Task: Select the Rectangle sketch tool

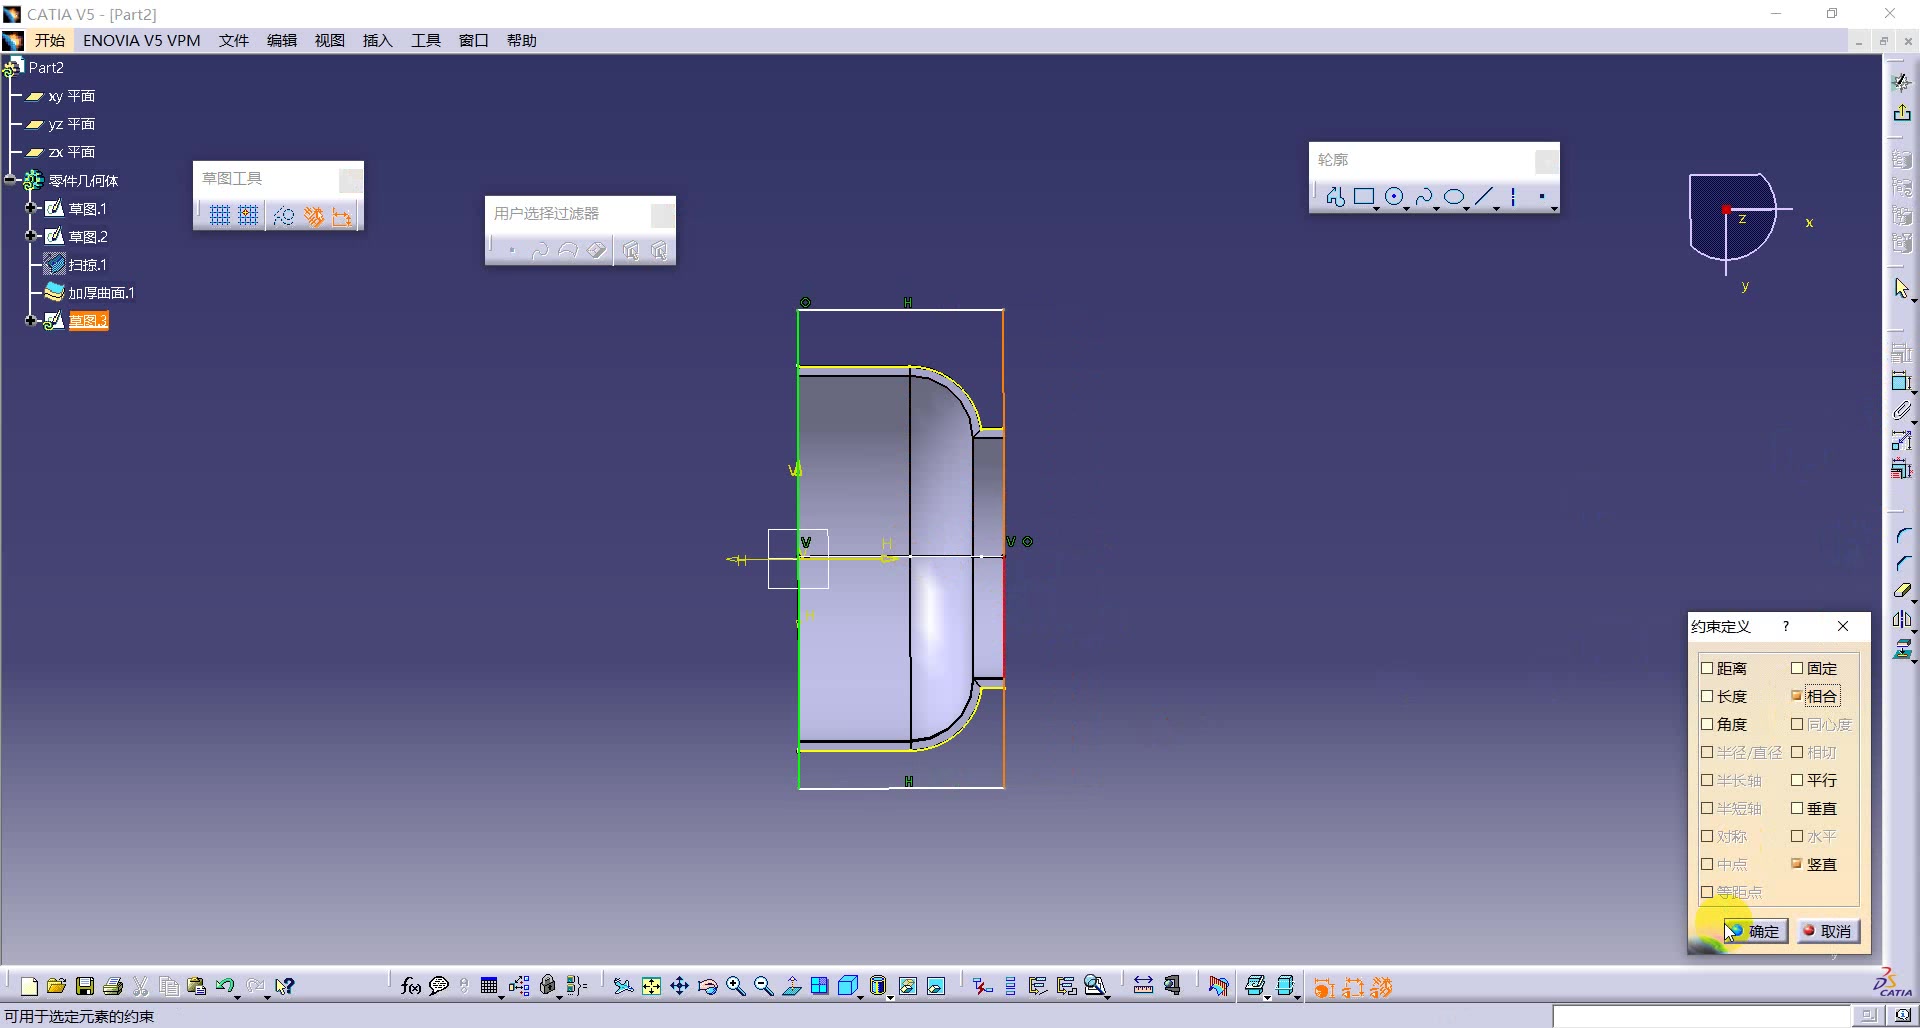Action: 1364,197
